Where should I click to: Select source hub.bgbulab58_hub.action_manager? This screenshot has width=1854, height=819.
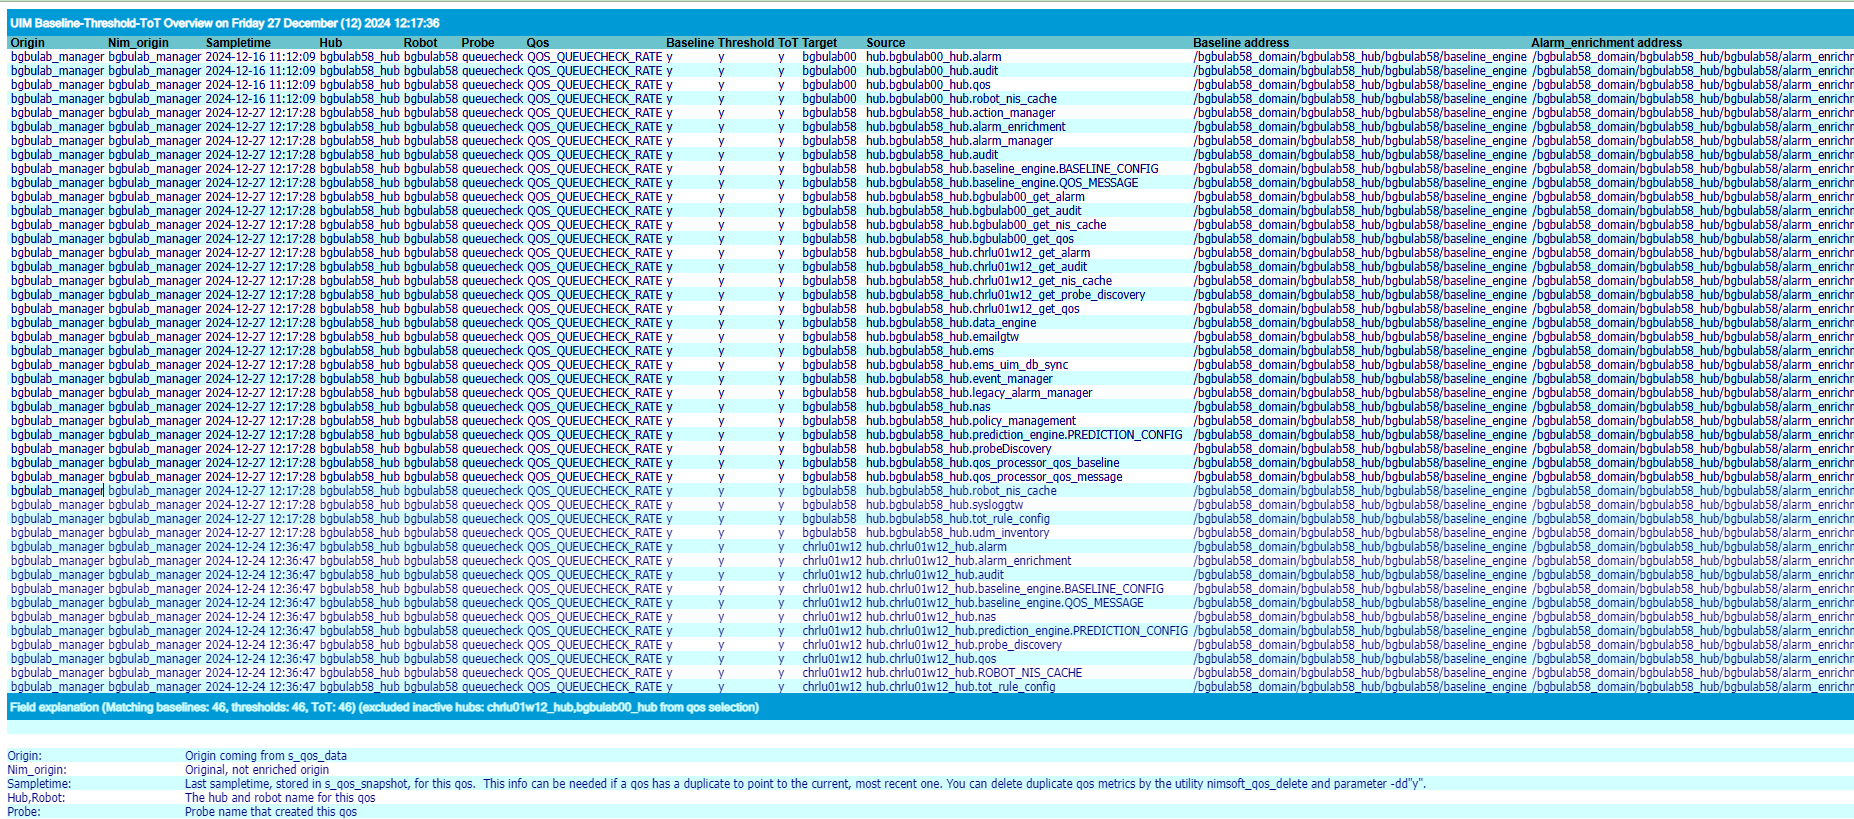[x=961, y=113]
